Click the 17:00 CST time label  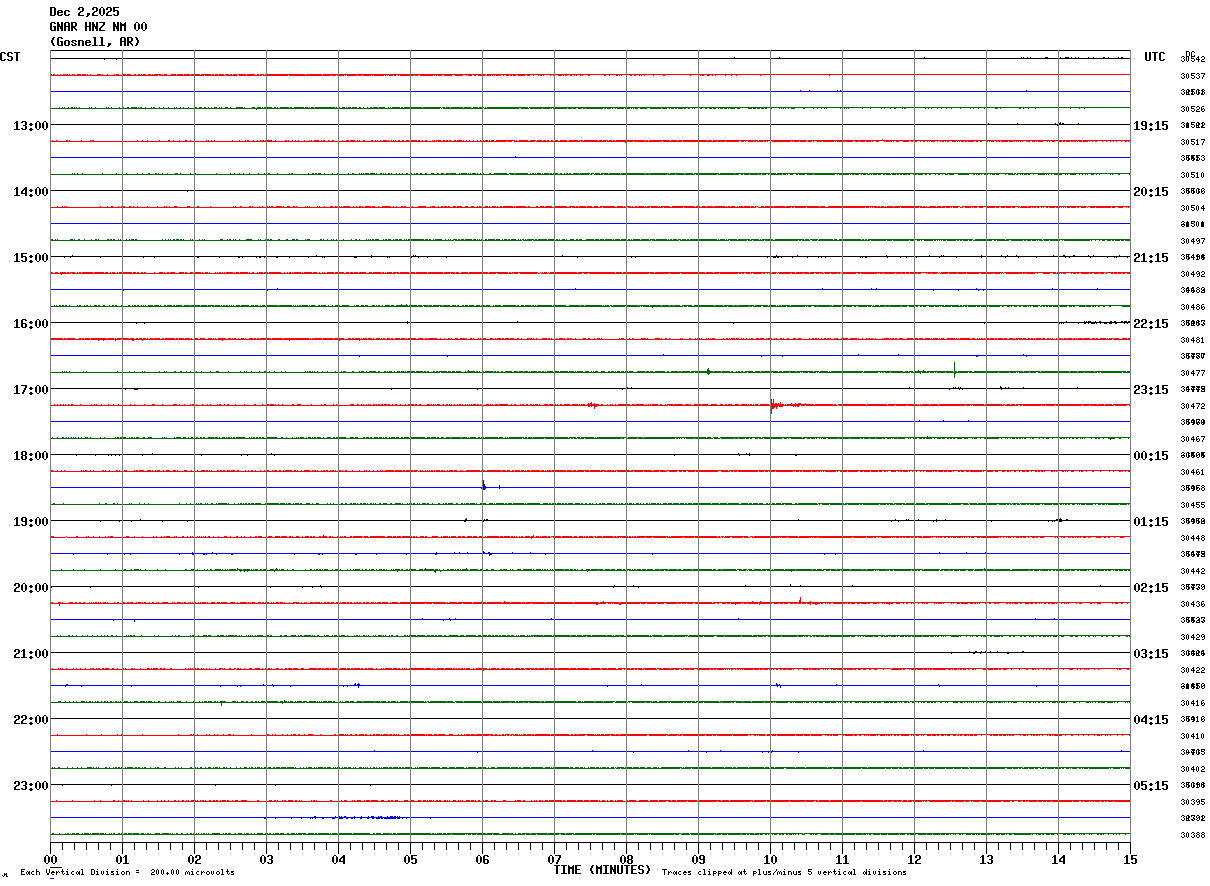(30, 390)
